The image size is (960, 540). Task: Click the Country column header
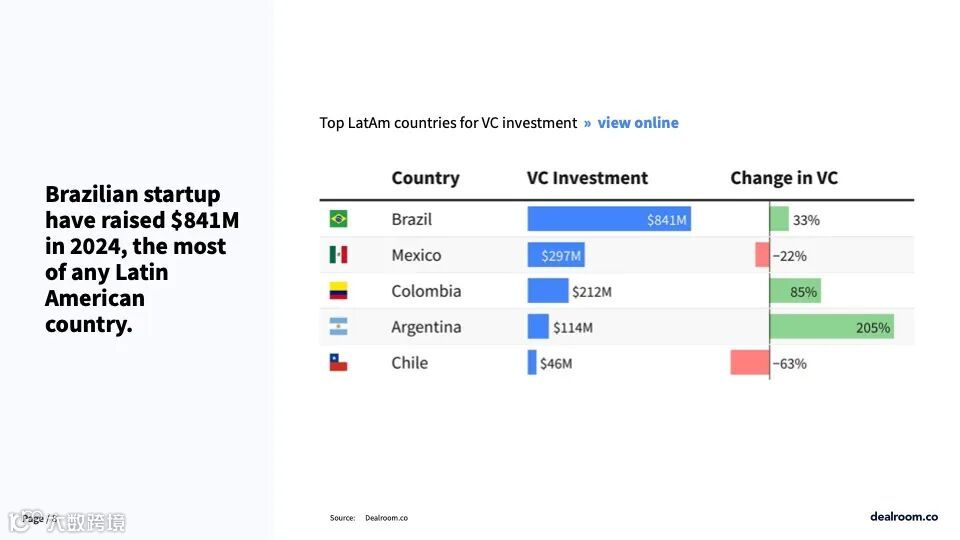coord(425,178)
